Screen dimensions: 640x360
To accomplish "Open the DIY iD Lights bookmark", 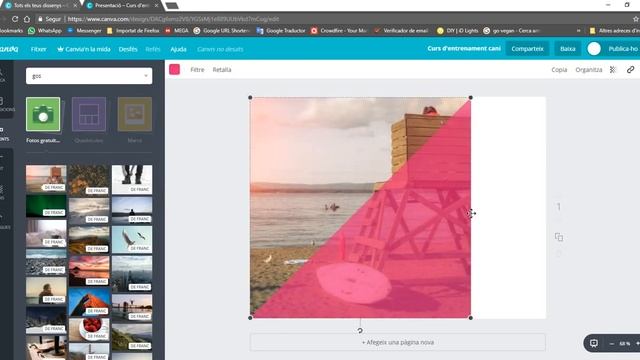I will (458, 31).
